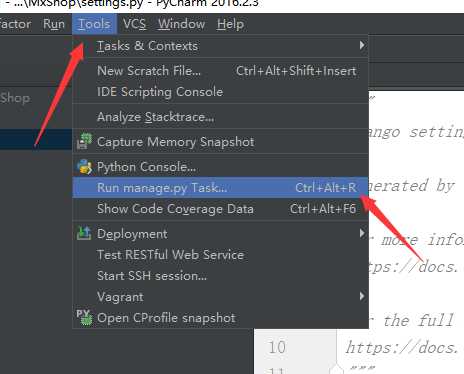This screenshot has width=464, height=374.
Task: Choose New Scratch File option
Action: [x=220, y=71]
